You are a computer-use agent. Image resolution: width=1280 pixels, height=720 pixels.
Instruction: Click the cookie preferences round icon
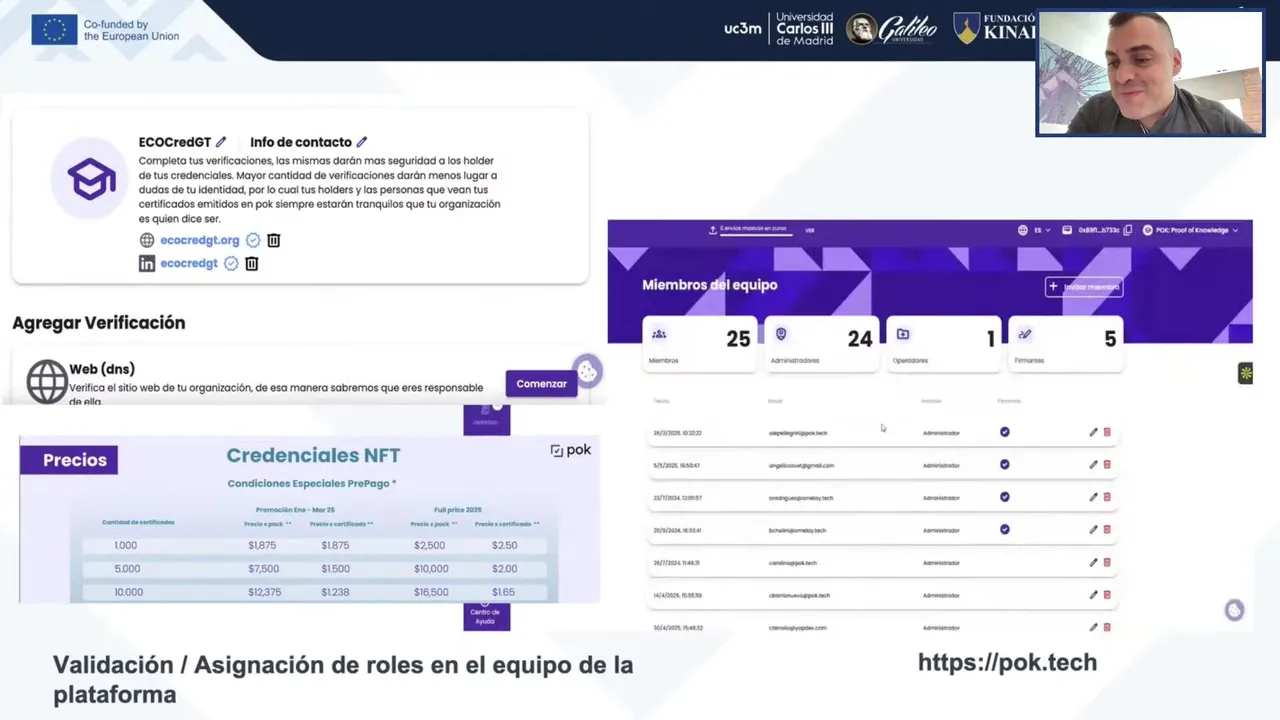[587, 372]
